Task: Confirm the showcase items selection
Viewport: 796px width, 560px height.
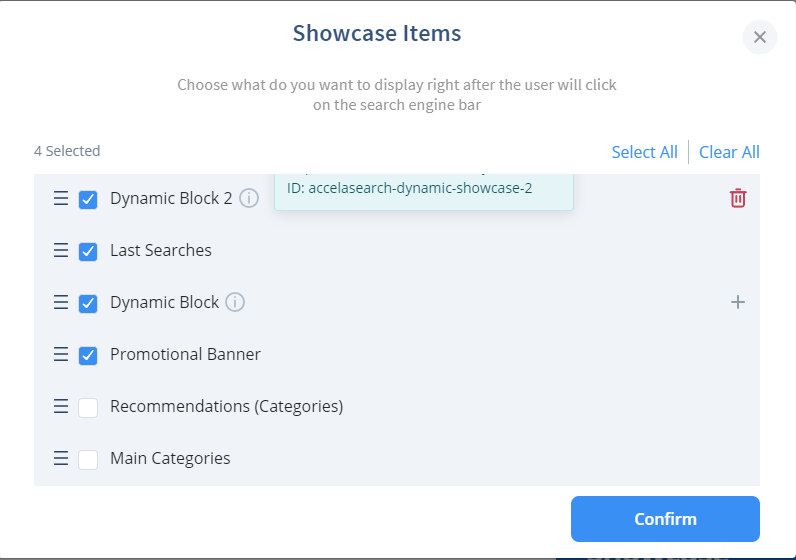Action: pyautogui.click(x=665, y=519)
